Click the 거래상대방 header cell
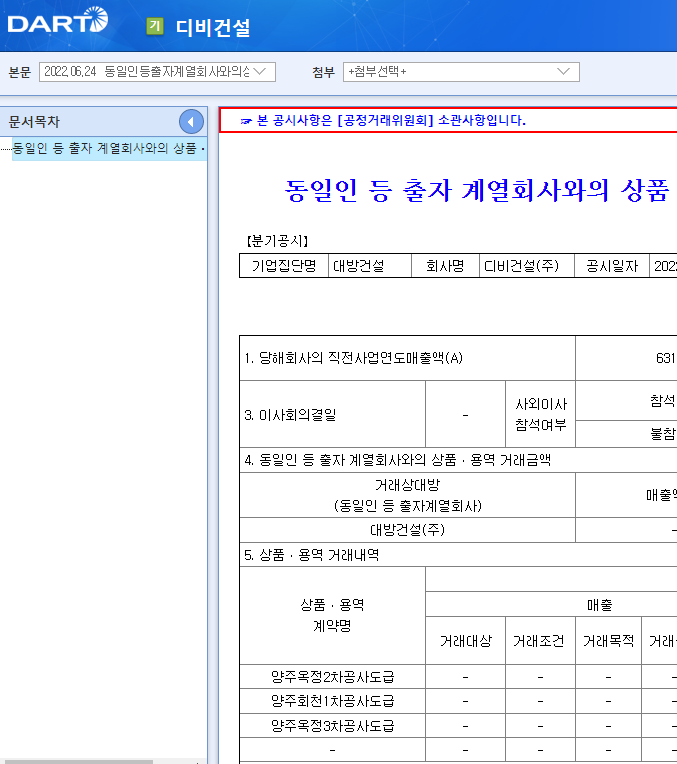 click(407, 495)
